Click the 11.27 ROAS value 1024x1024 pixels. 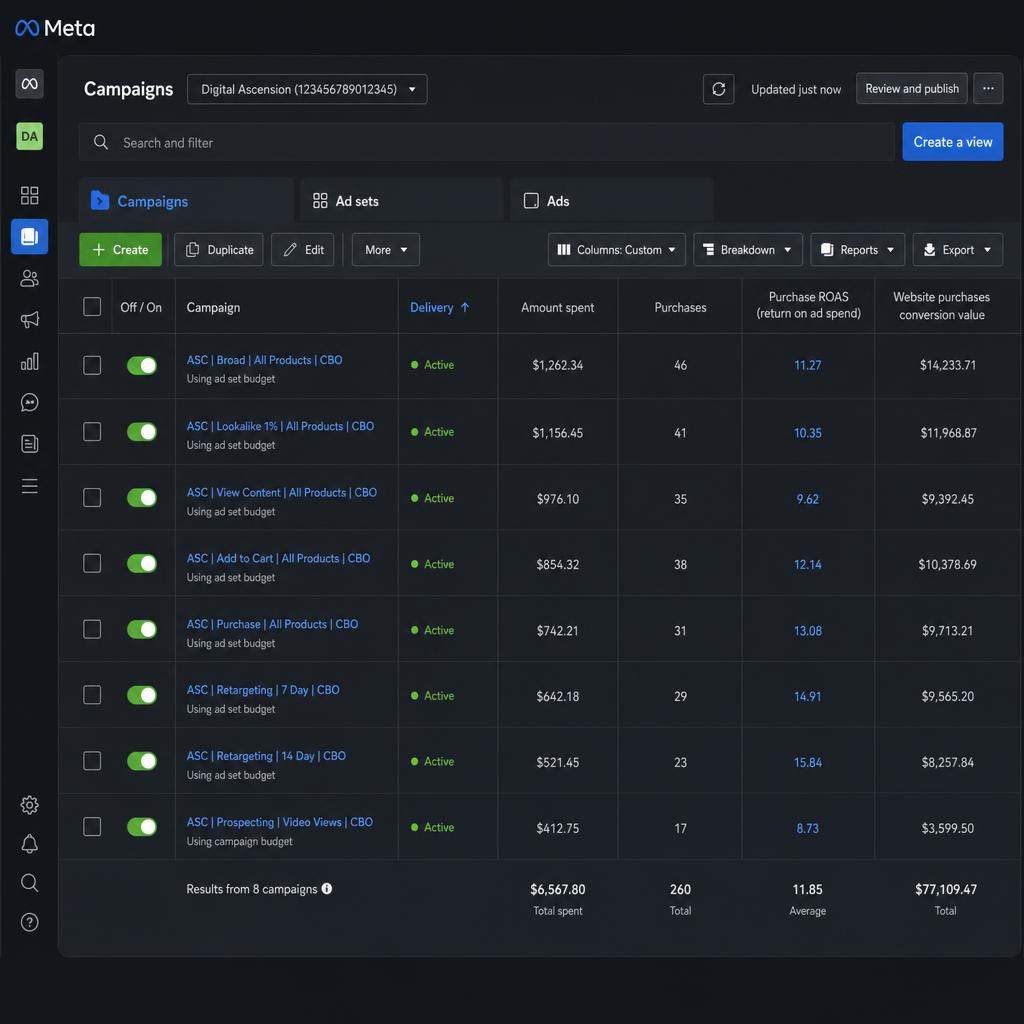[x=807, y=365]
